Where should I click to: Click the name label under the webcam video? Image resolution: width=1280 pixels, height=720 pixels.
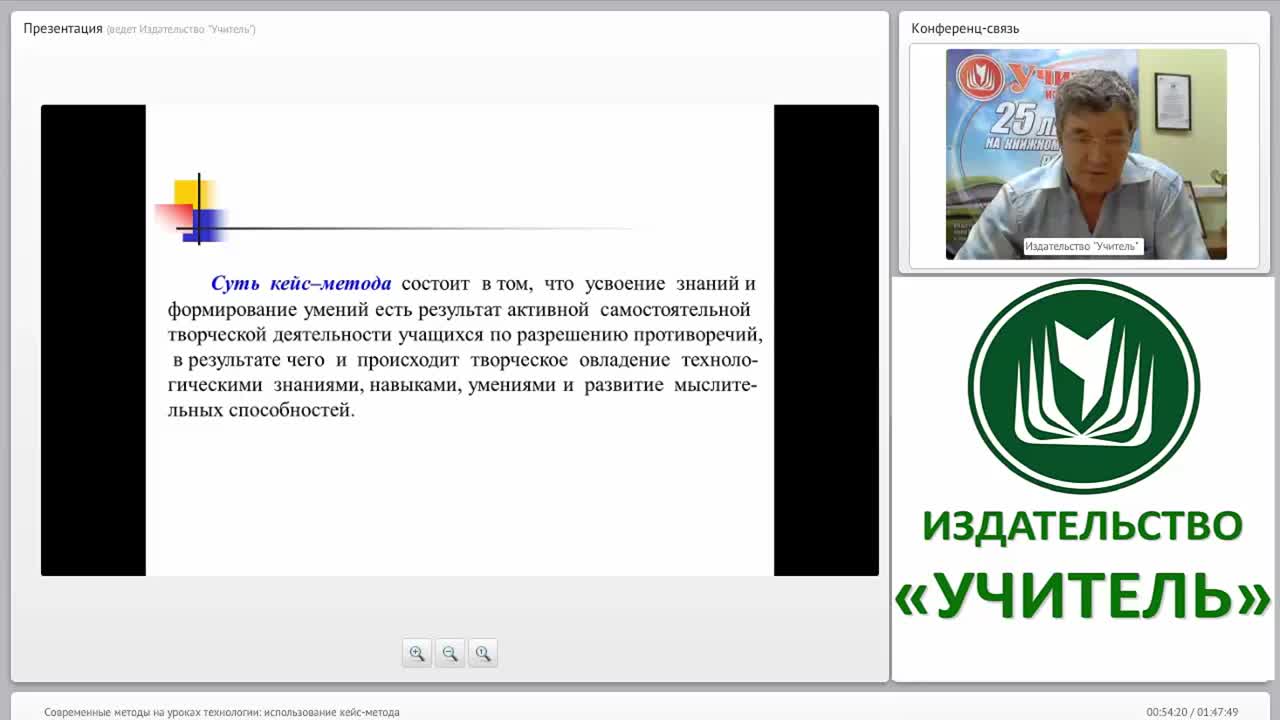click(1082, 246)
